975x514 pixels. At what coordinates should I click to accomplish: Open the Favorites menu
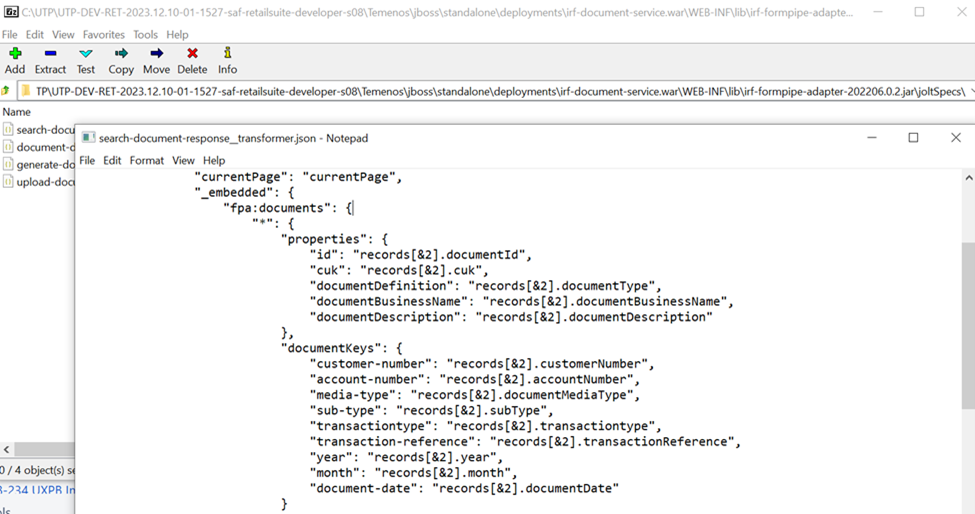pos(103,35)
